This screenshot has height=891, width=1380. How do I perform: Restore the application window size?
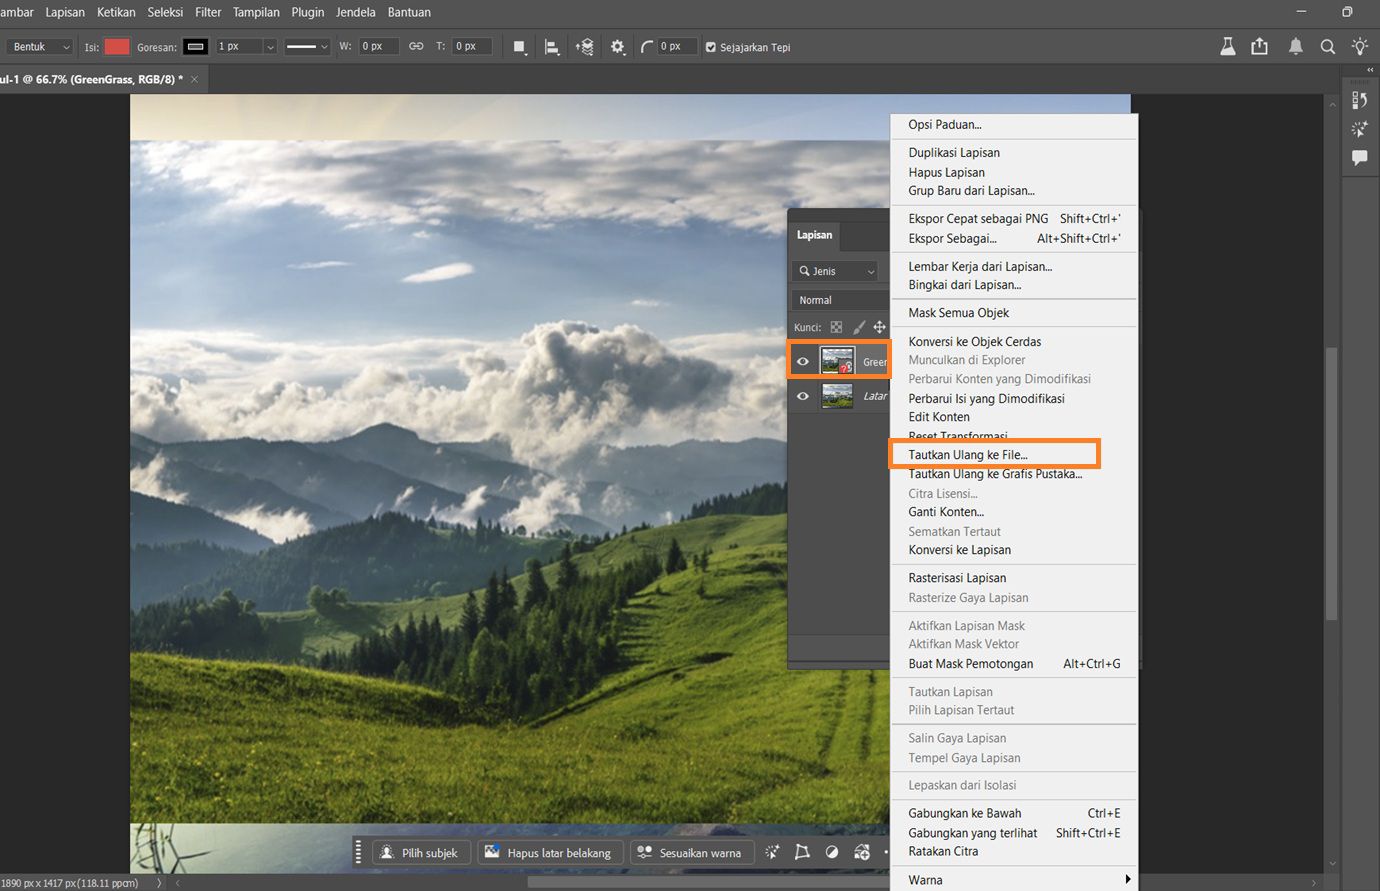click(1347, 12)
